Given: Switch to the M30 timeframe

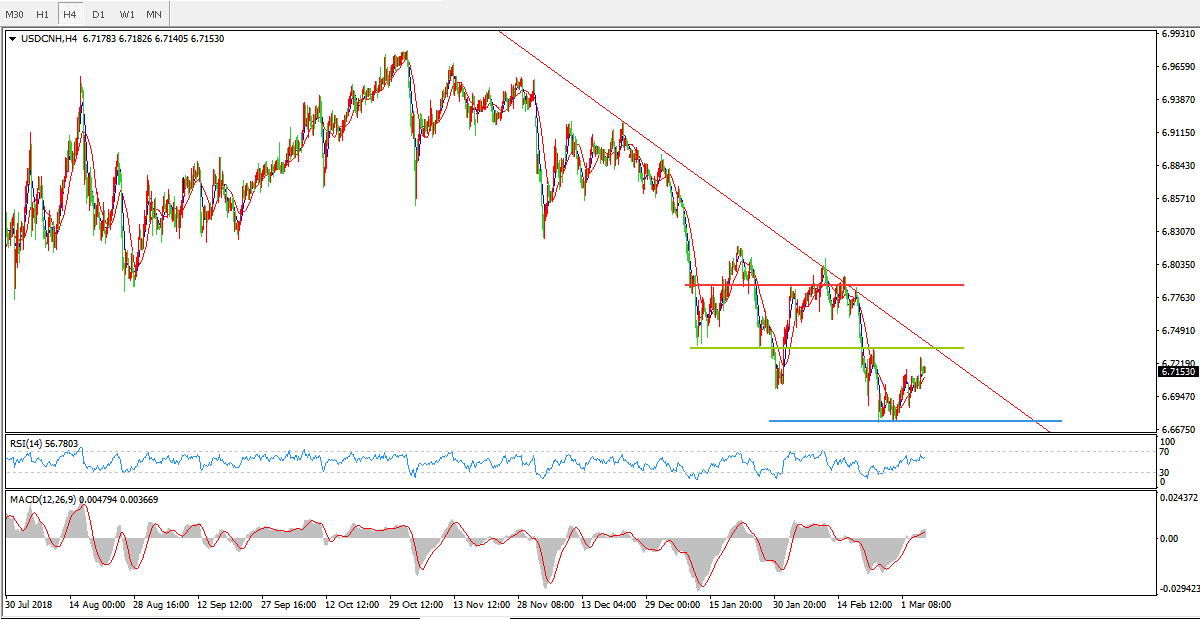Looking at the screenshot, I should (14, 14).
